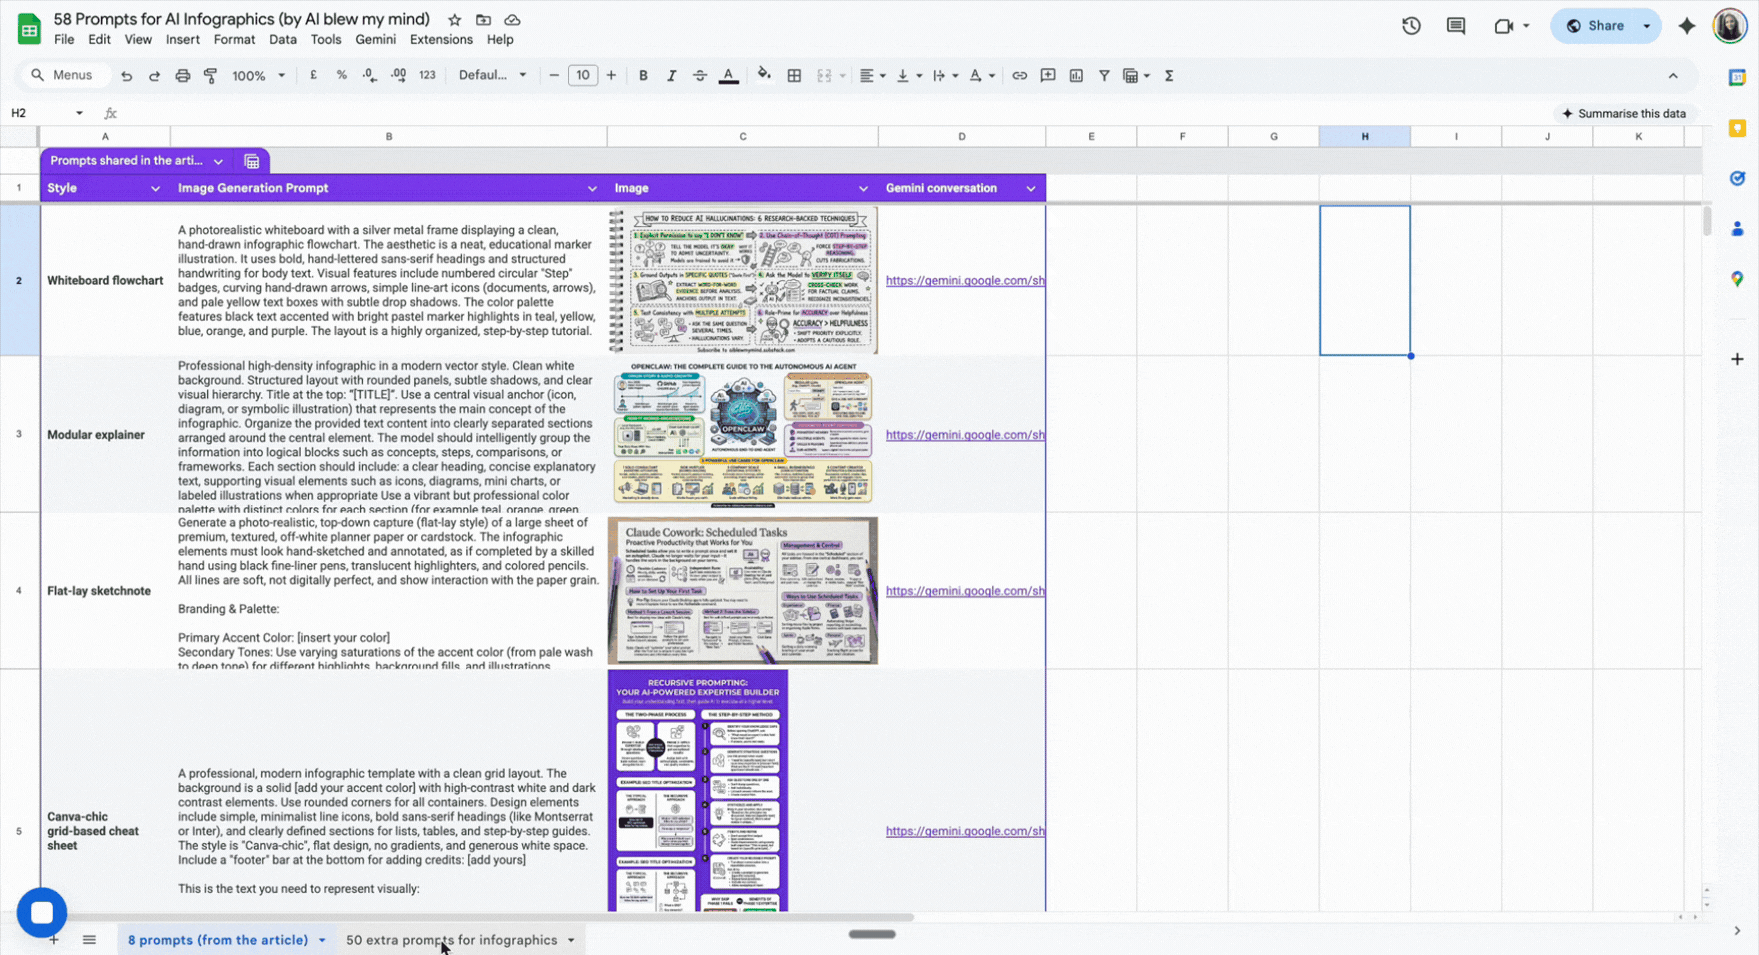The width and height of the screenshot is (1759, 955).
Task: Open version history clock icon
Action: pyautogui.click(x=1411, y=26)
